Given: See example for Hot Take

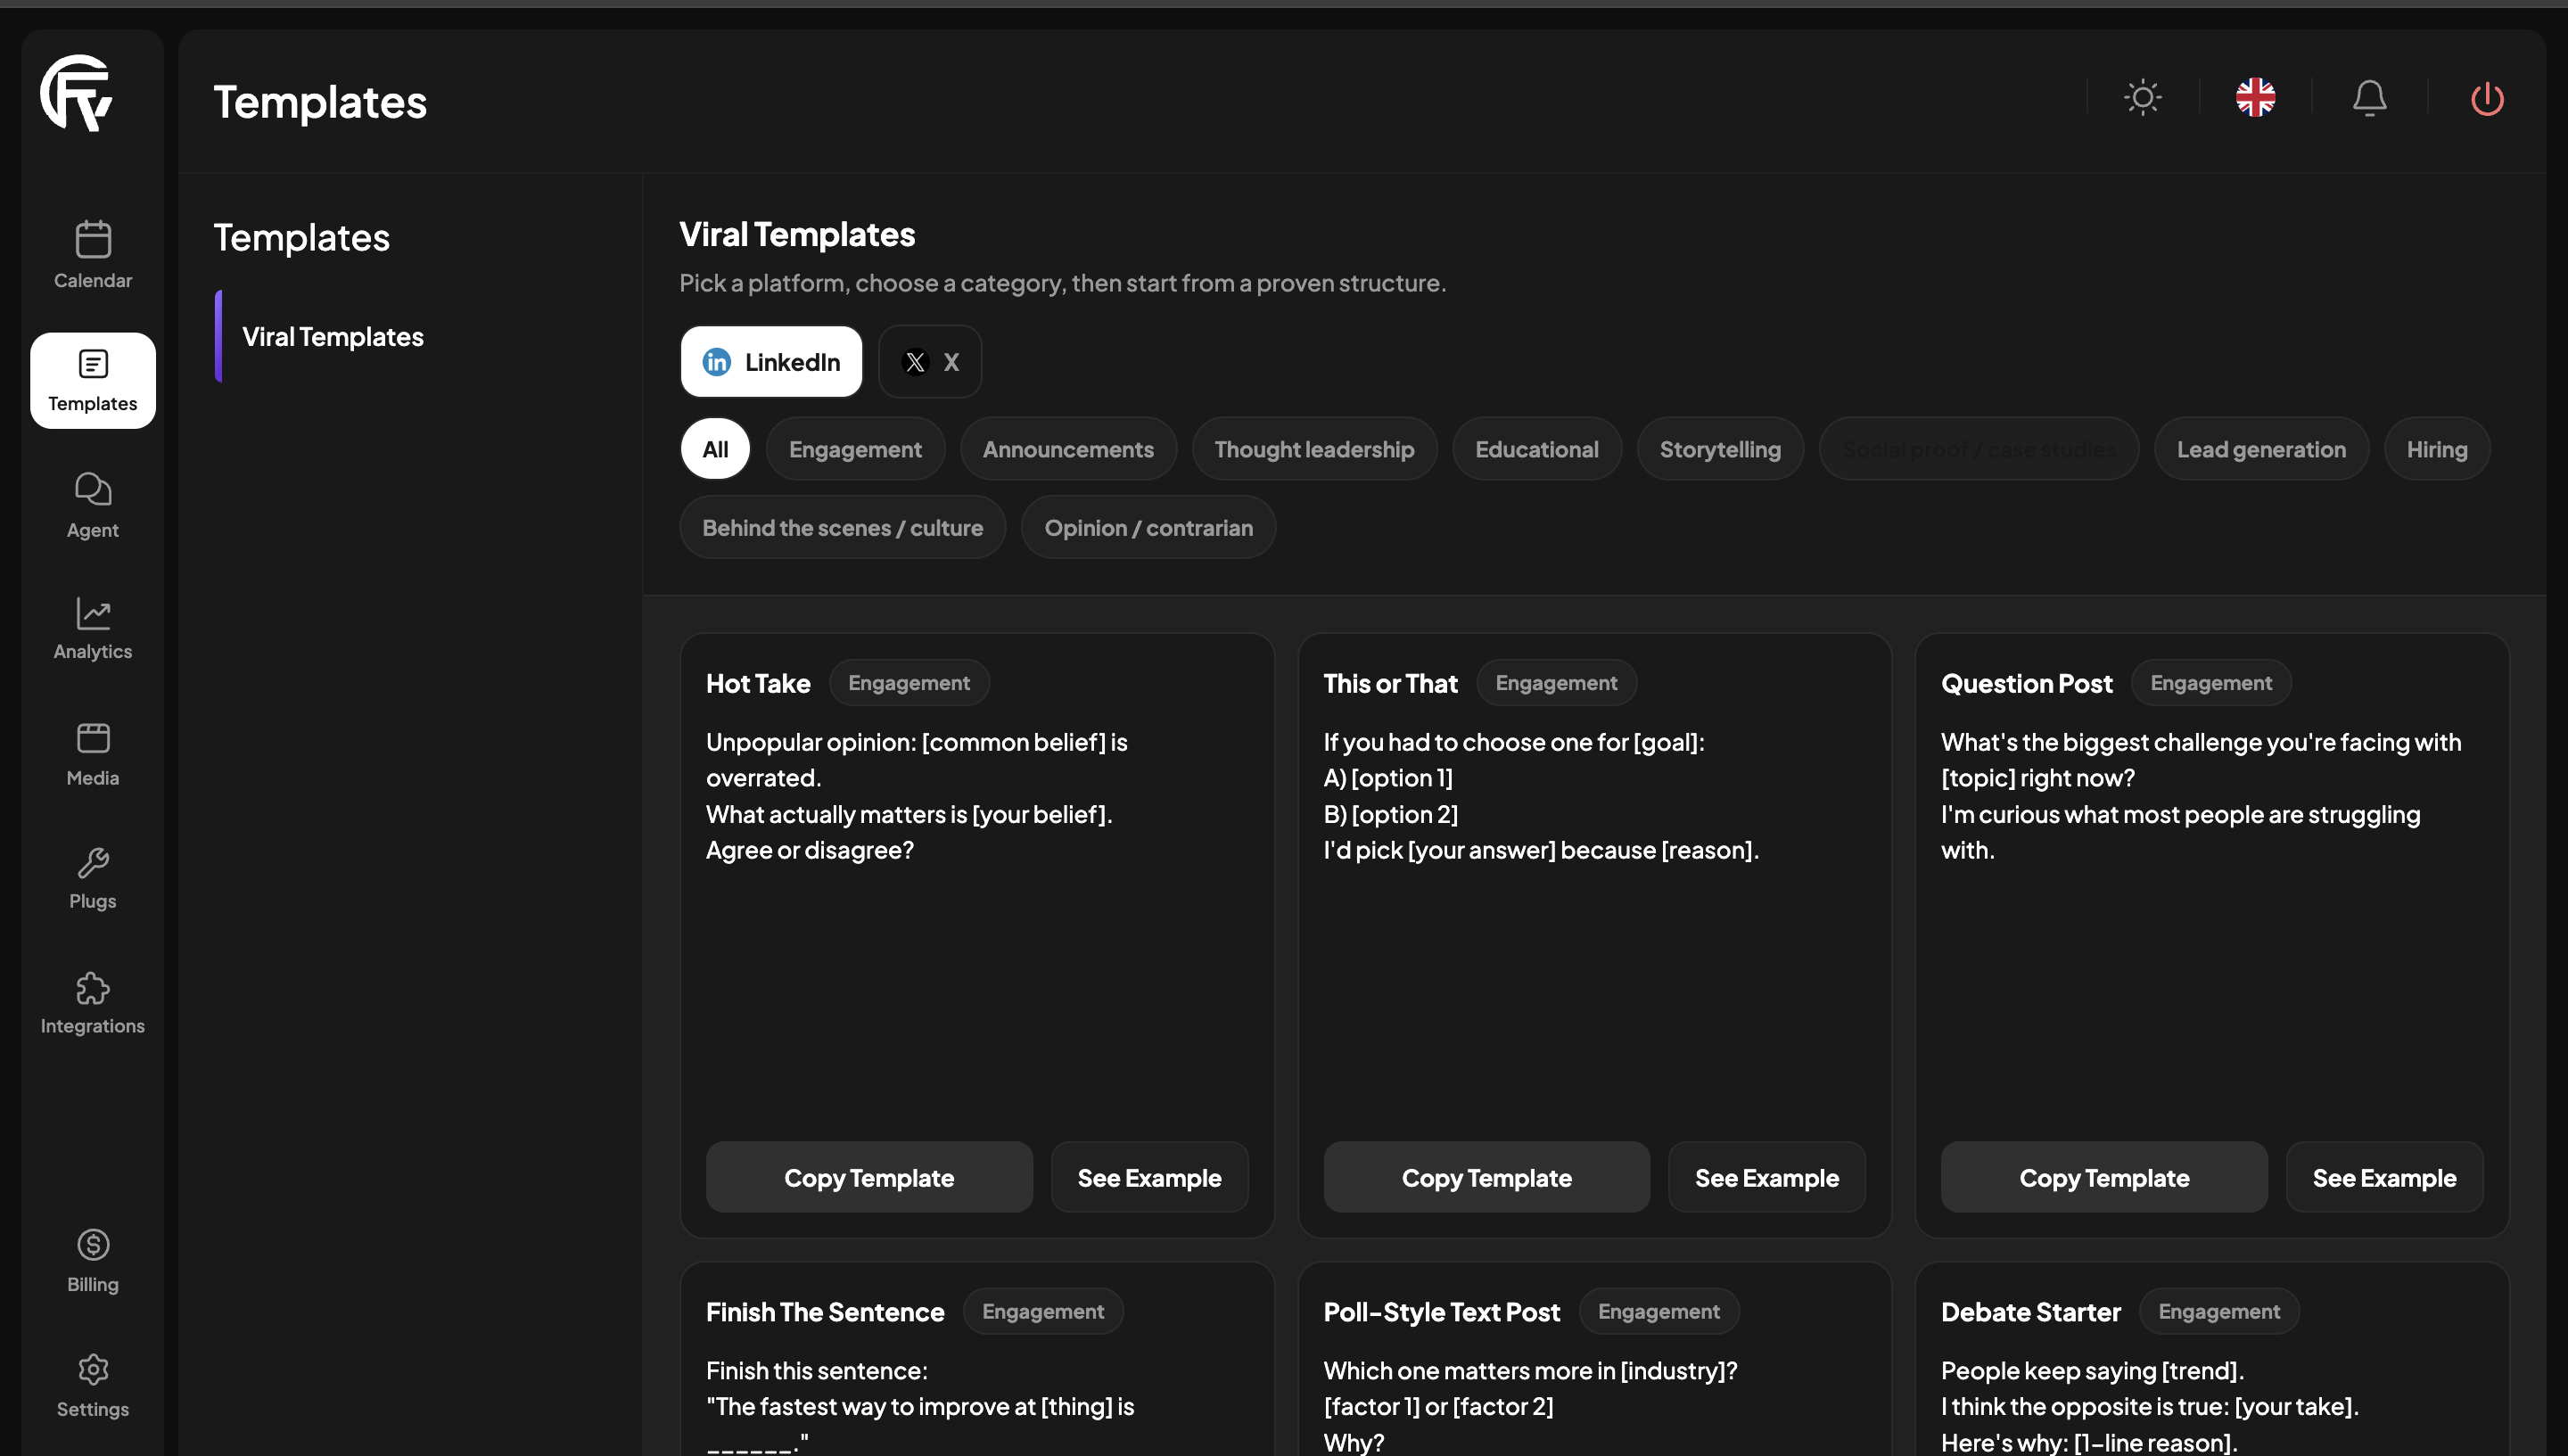Looking at the screenshot, I should (1149, 1177).
